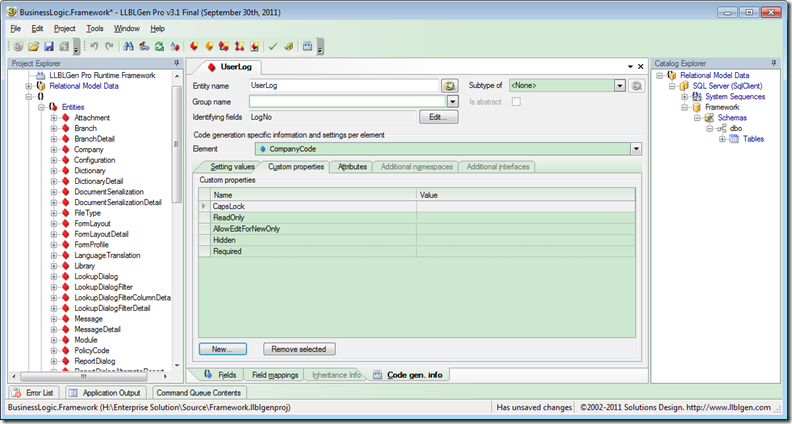Select the Hidden property row
792x424 pixels.
pyautogui.click(x=417, y=240)
